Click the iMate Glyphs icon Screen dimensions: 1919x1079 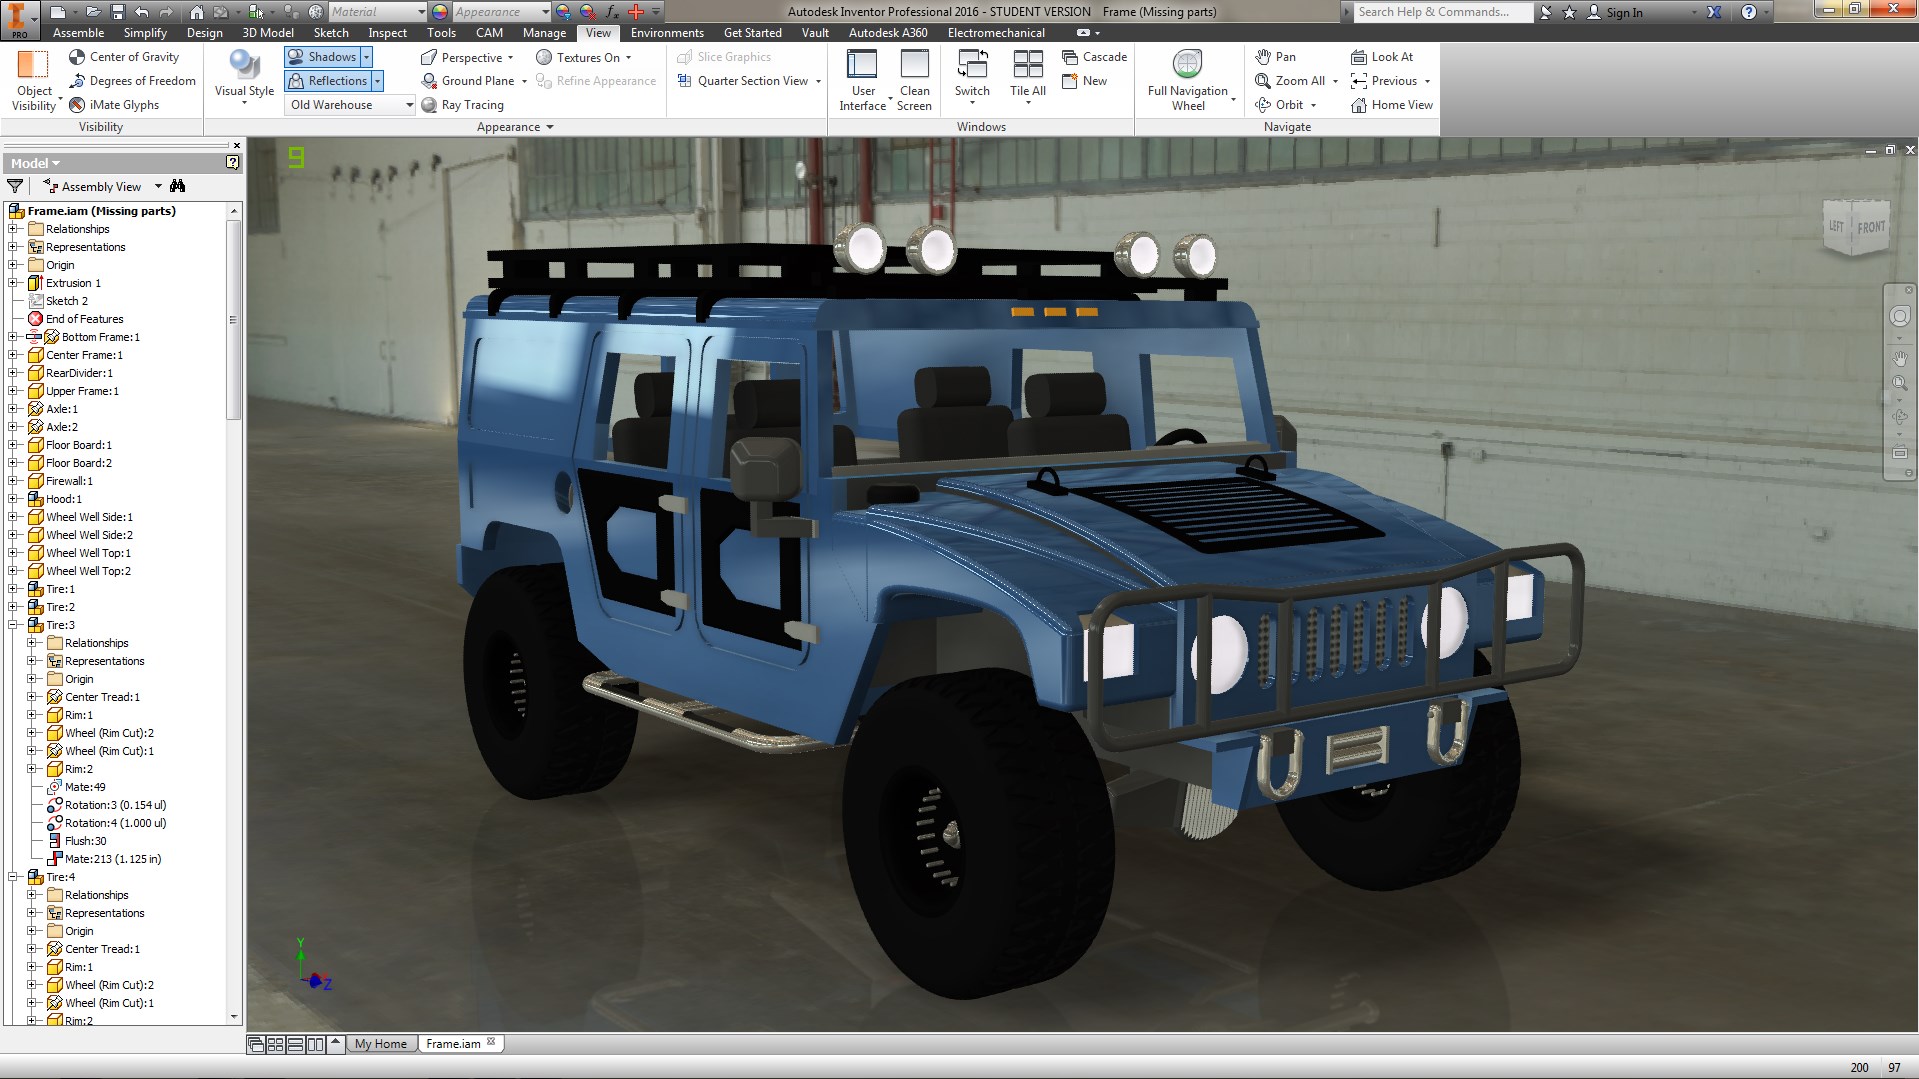pos(77,105)
